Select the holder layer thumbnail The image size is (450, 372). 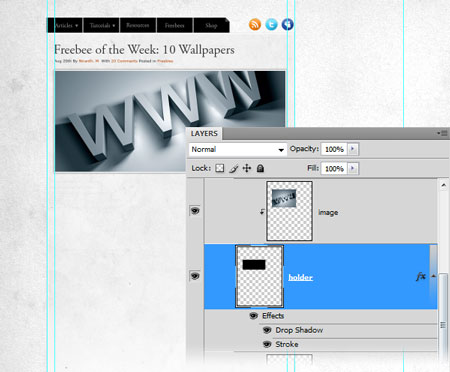pos(260,276)
